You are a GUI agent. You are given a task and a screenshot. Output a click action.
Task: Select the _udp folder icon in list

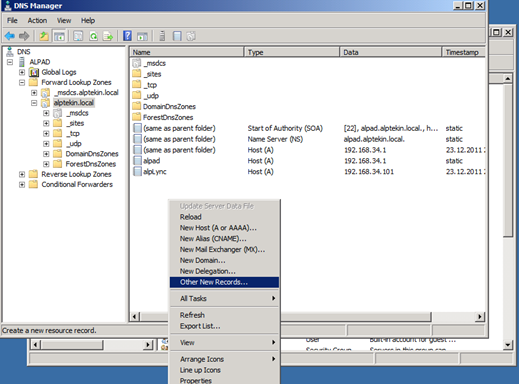coord(137,95)
